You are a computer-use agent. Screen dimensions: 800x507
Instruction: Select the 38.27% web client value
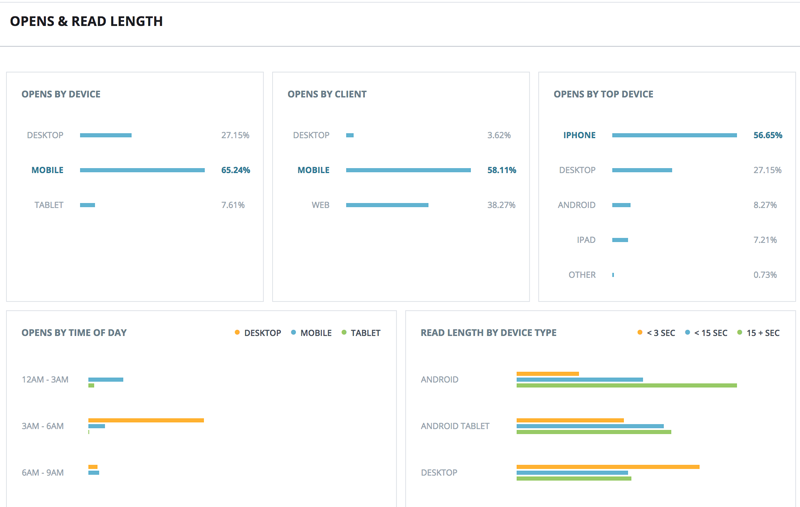(x=501, y=205)
